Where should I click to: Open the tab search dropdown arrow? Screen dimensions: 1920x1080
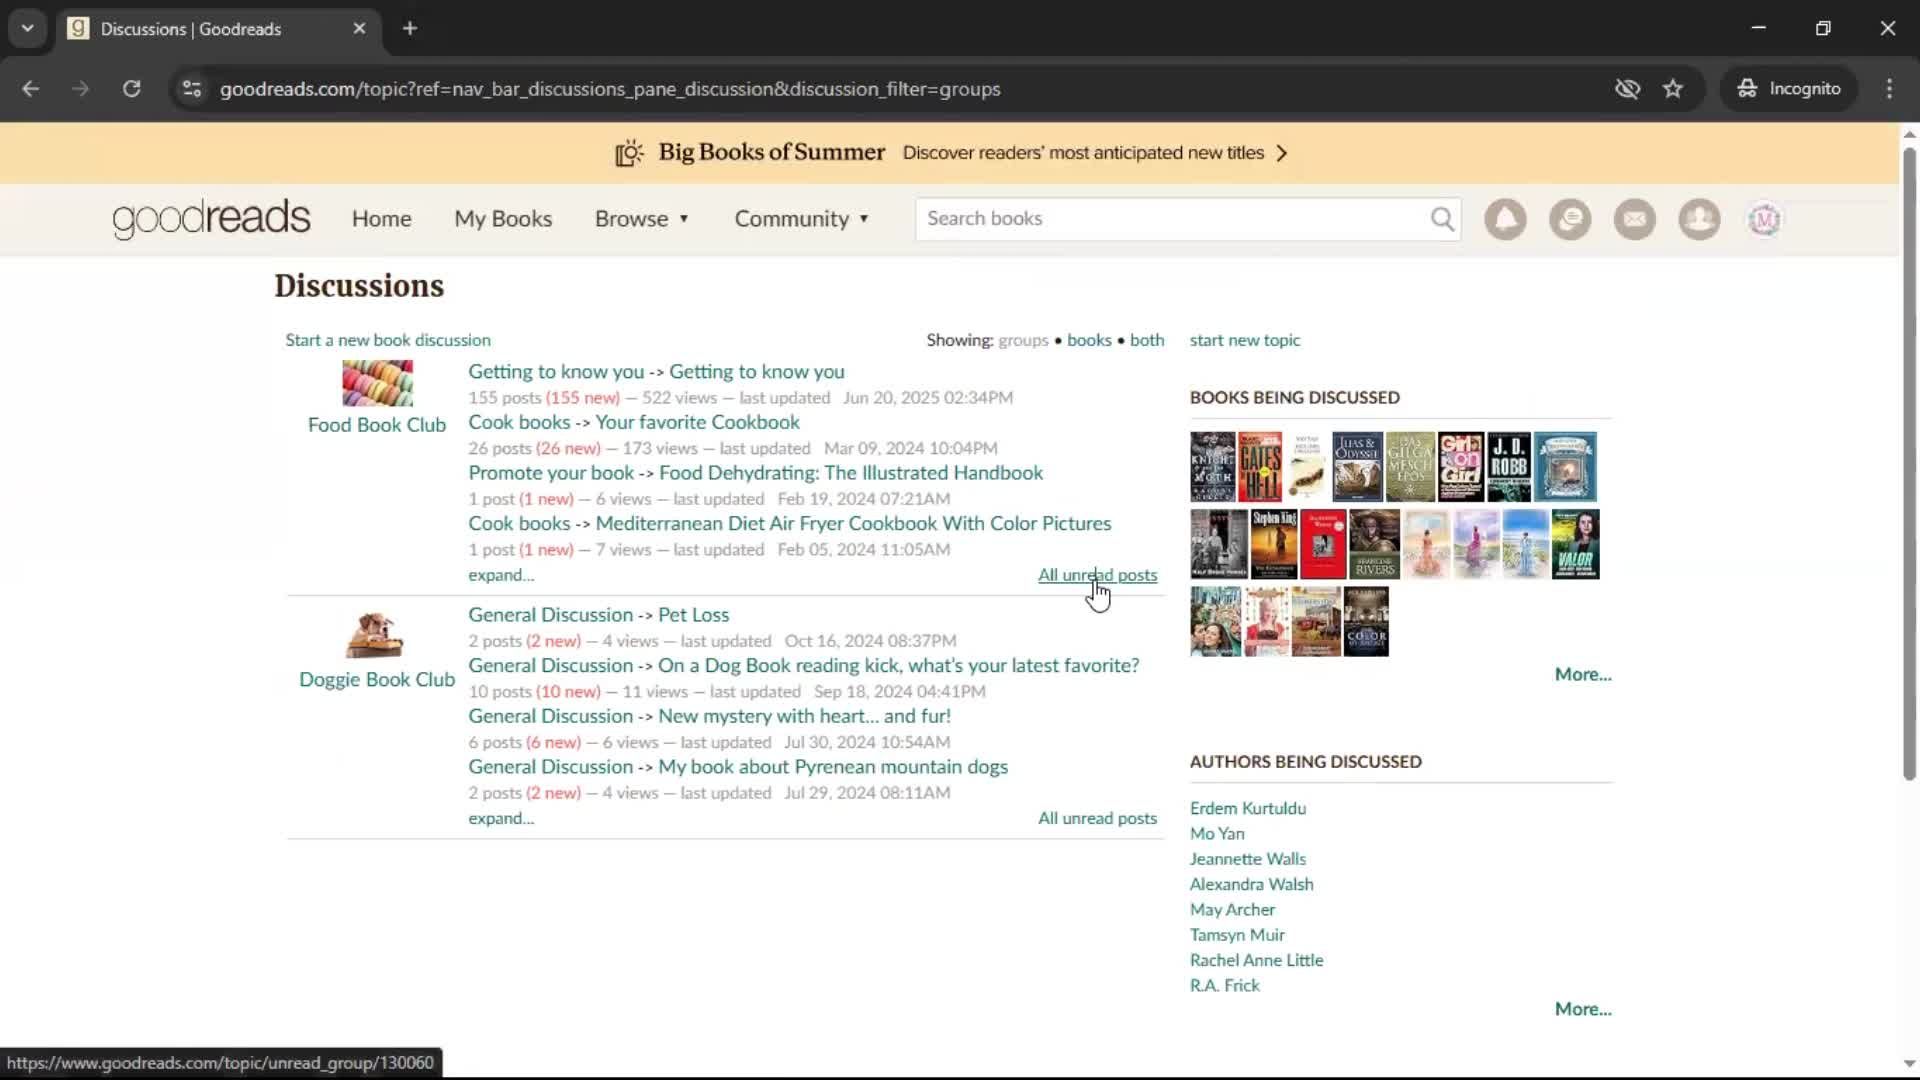[x=27, y=29]
